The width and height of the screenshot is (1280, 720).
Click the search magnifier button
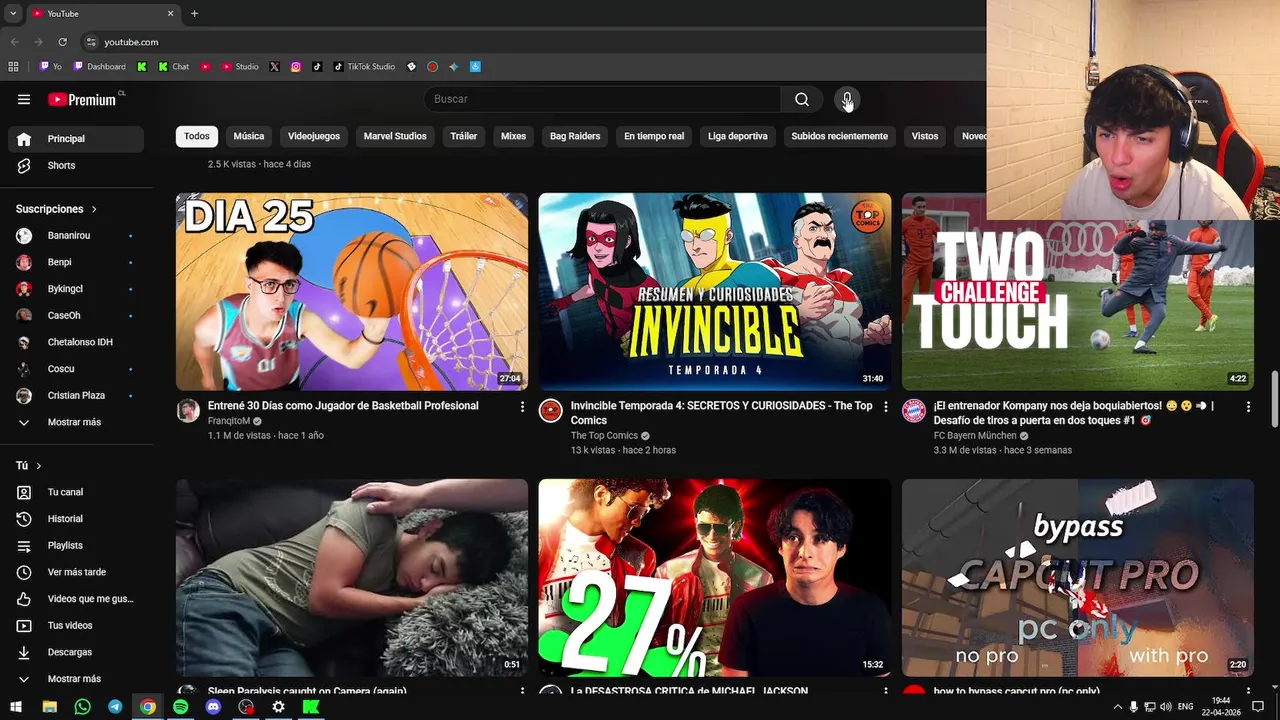[x=802, y=99]
